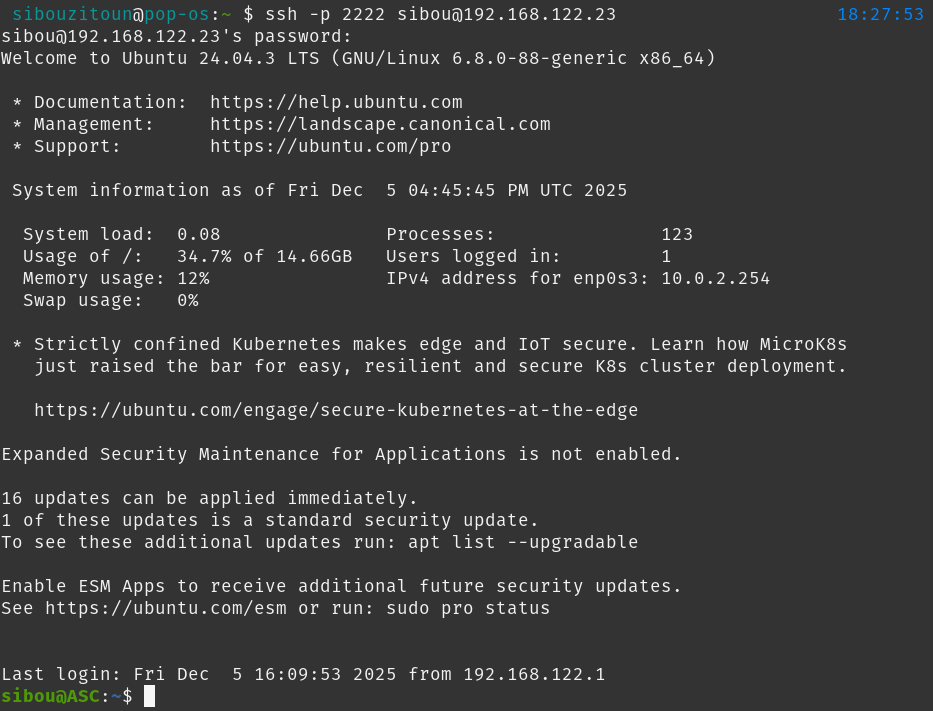
Task: Click the sibou@ASC prompt text
Action: (50, 696)
